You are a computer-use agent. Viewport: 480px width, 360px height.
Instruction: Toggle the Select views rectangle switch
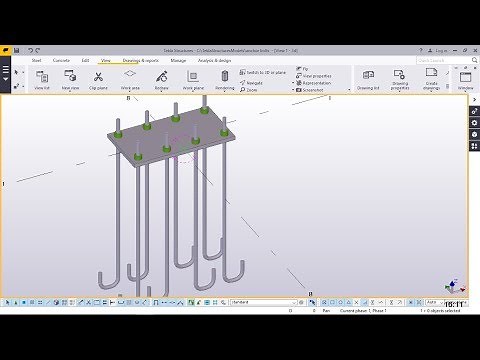97,302
